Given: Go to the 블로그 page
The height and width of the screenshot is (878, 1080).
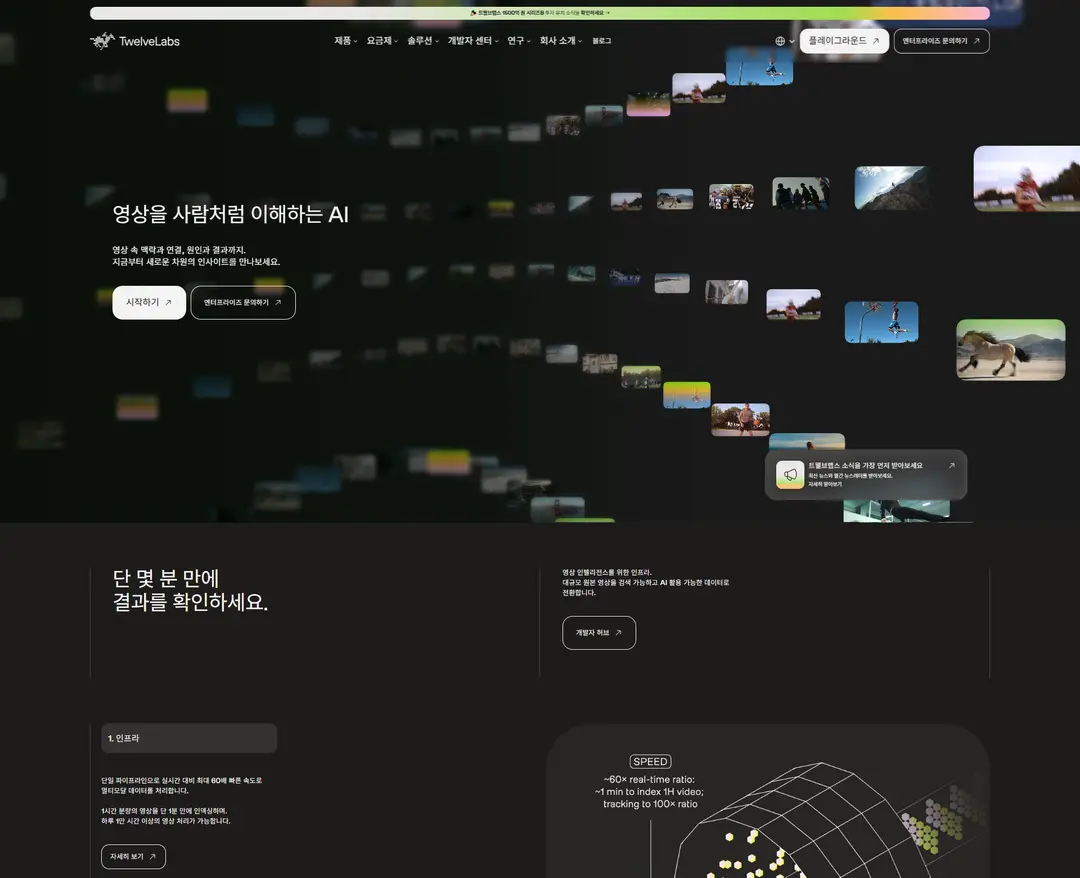Looking at the screenshot, I should click(601, 41).
